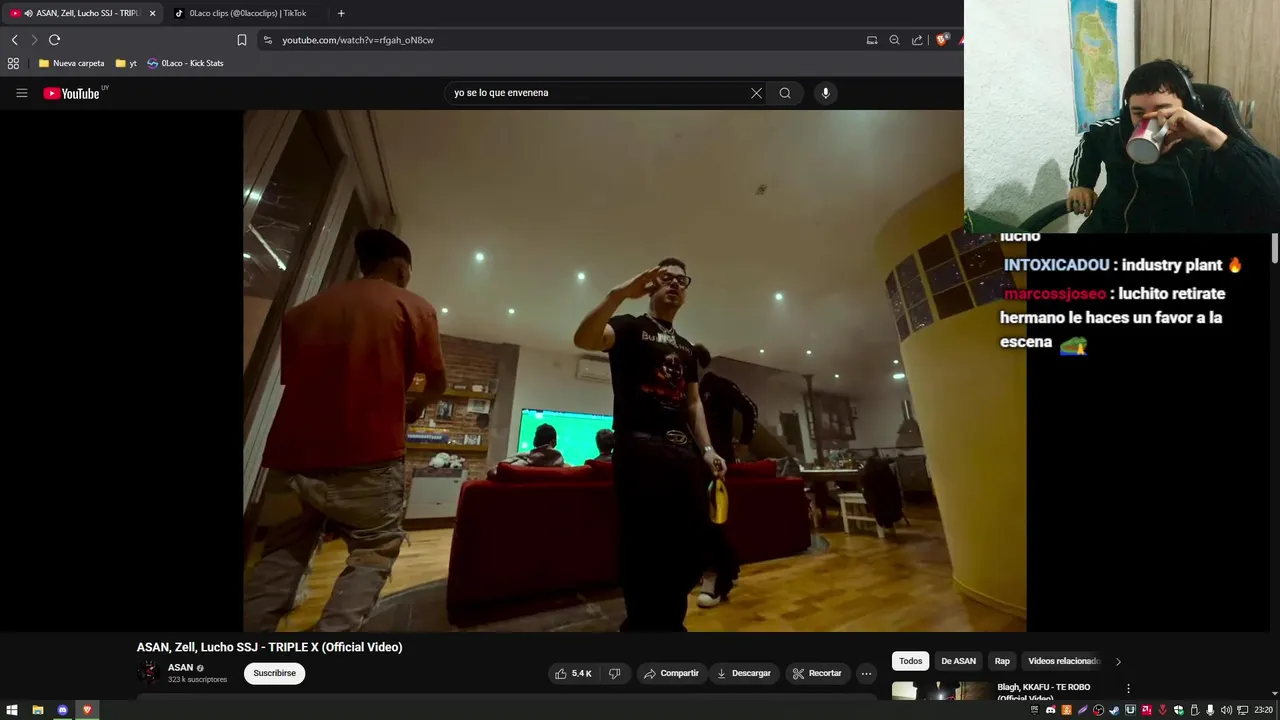Open AMD software tray icon
Image resolution: width=1280 pixels, height=720 pixels.
click(x=1146, y=710)
